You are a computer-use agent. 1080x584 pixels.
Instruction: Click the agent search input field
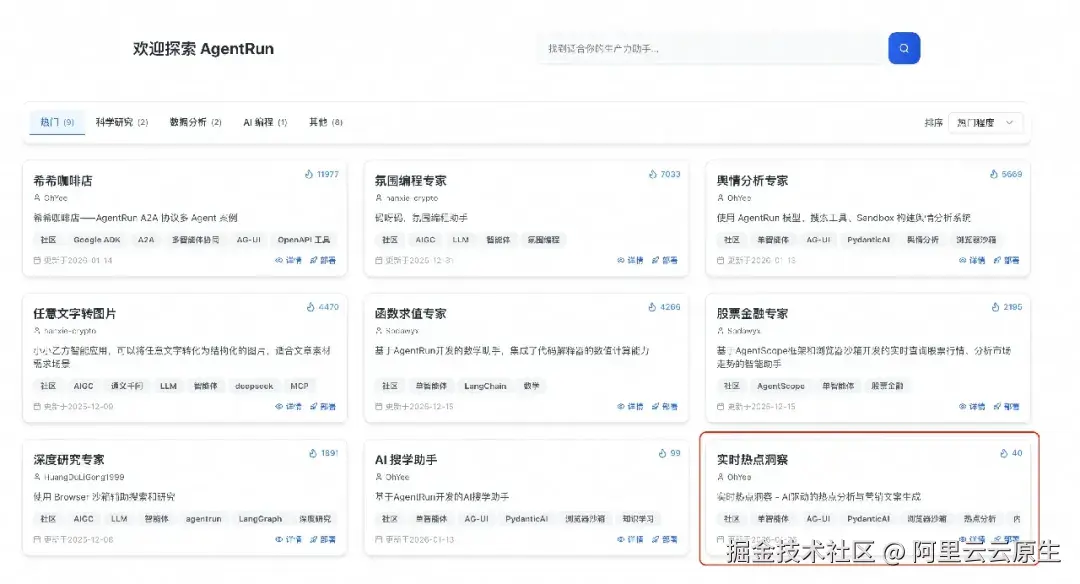pos(712,48)
